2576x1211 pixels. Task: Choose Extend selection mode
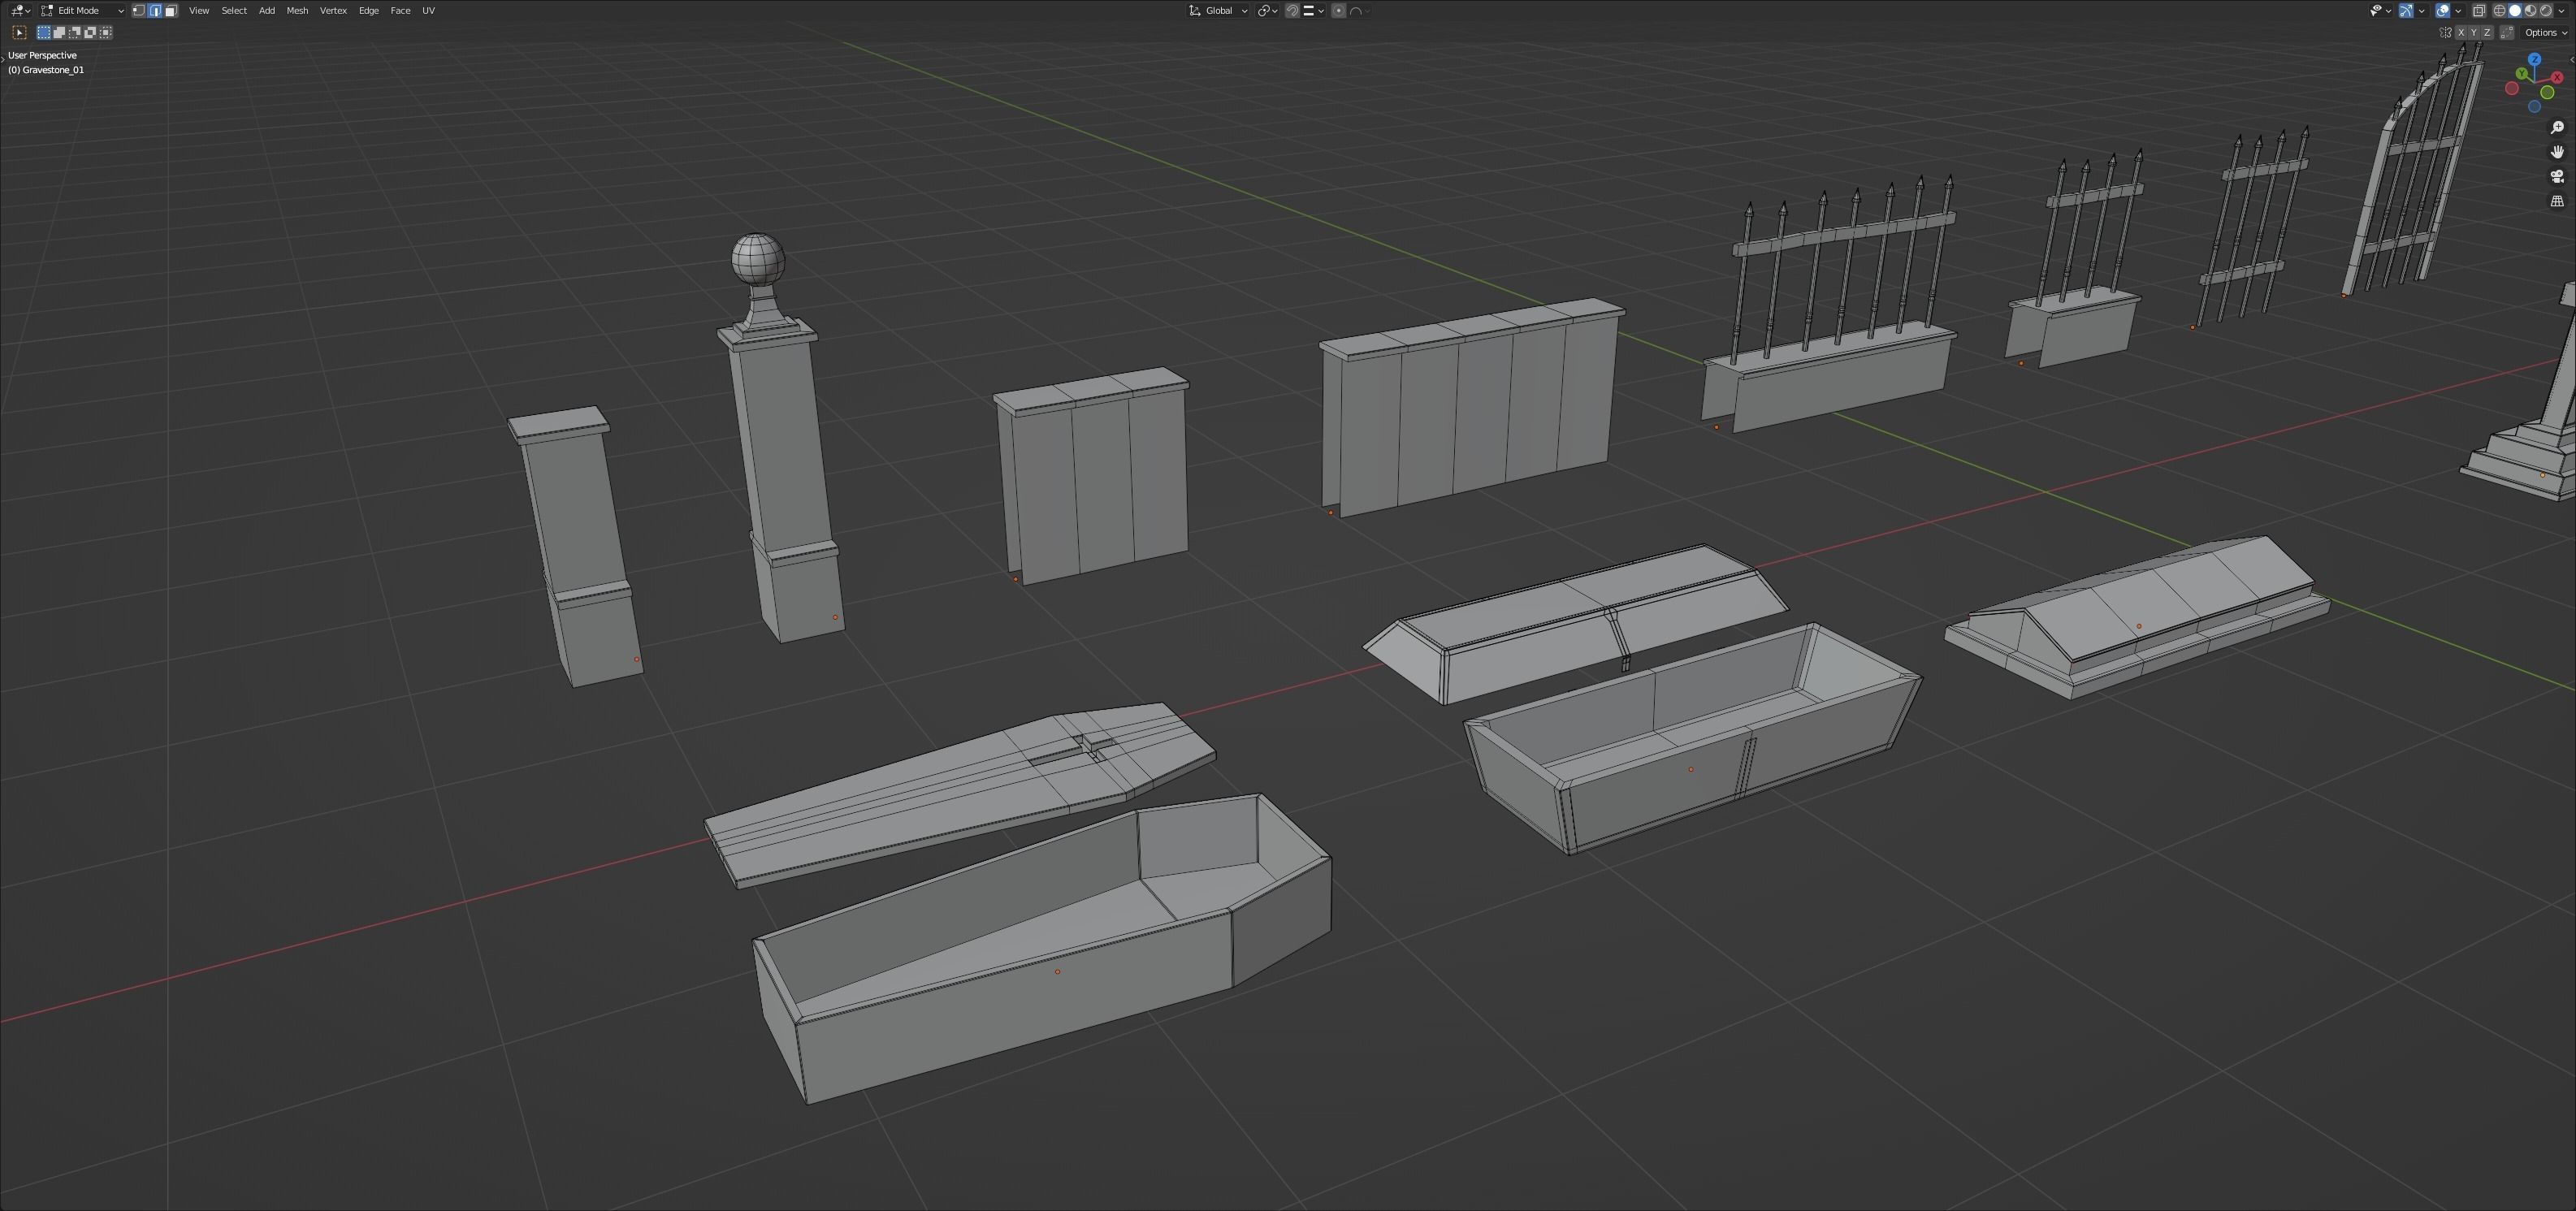[x=59, y=32]
